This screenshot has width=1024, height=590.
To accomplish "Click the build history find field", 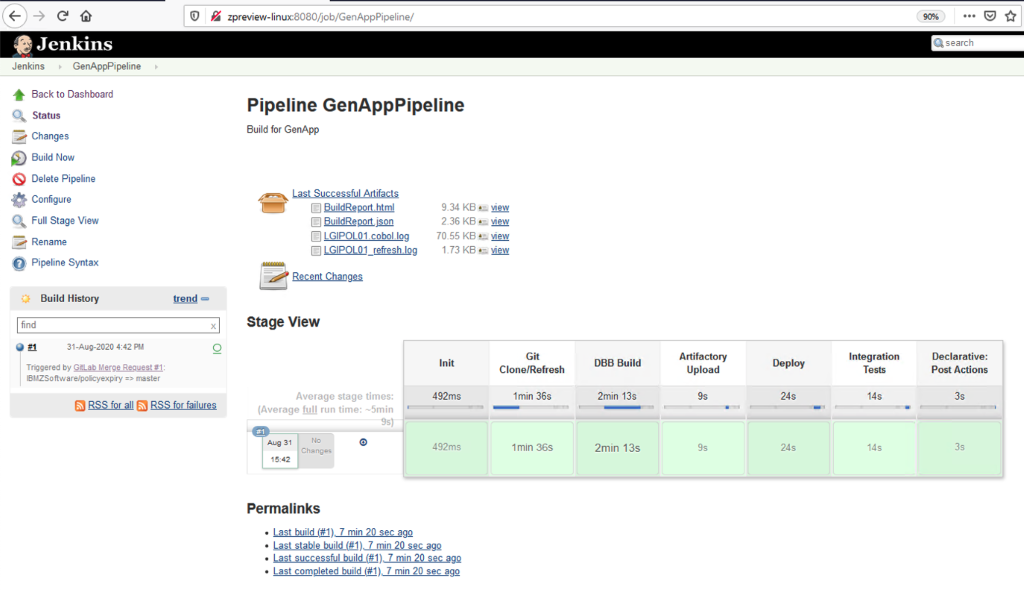I will click(x=118, y=325).
